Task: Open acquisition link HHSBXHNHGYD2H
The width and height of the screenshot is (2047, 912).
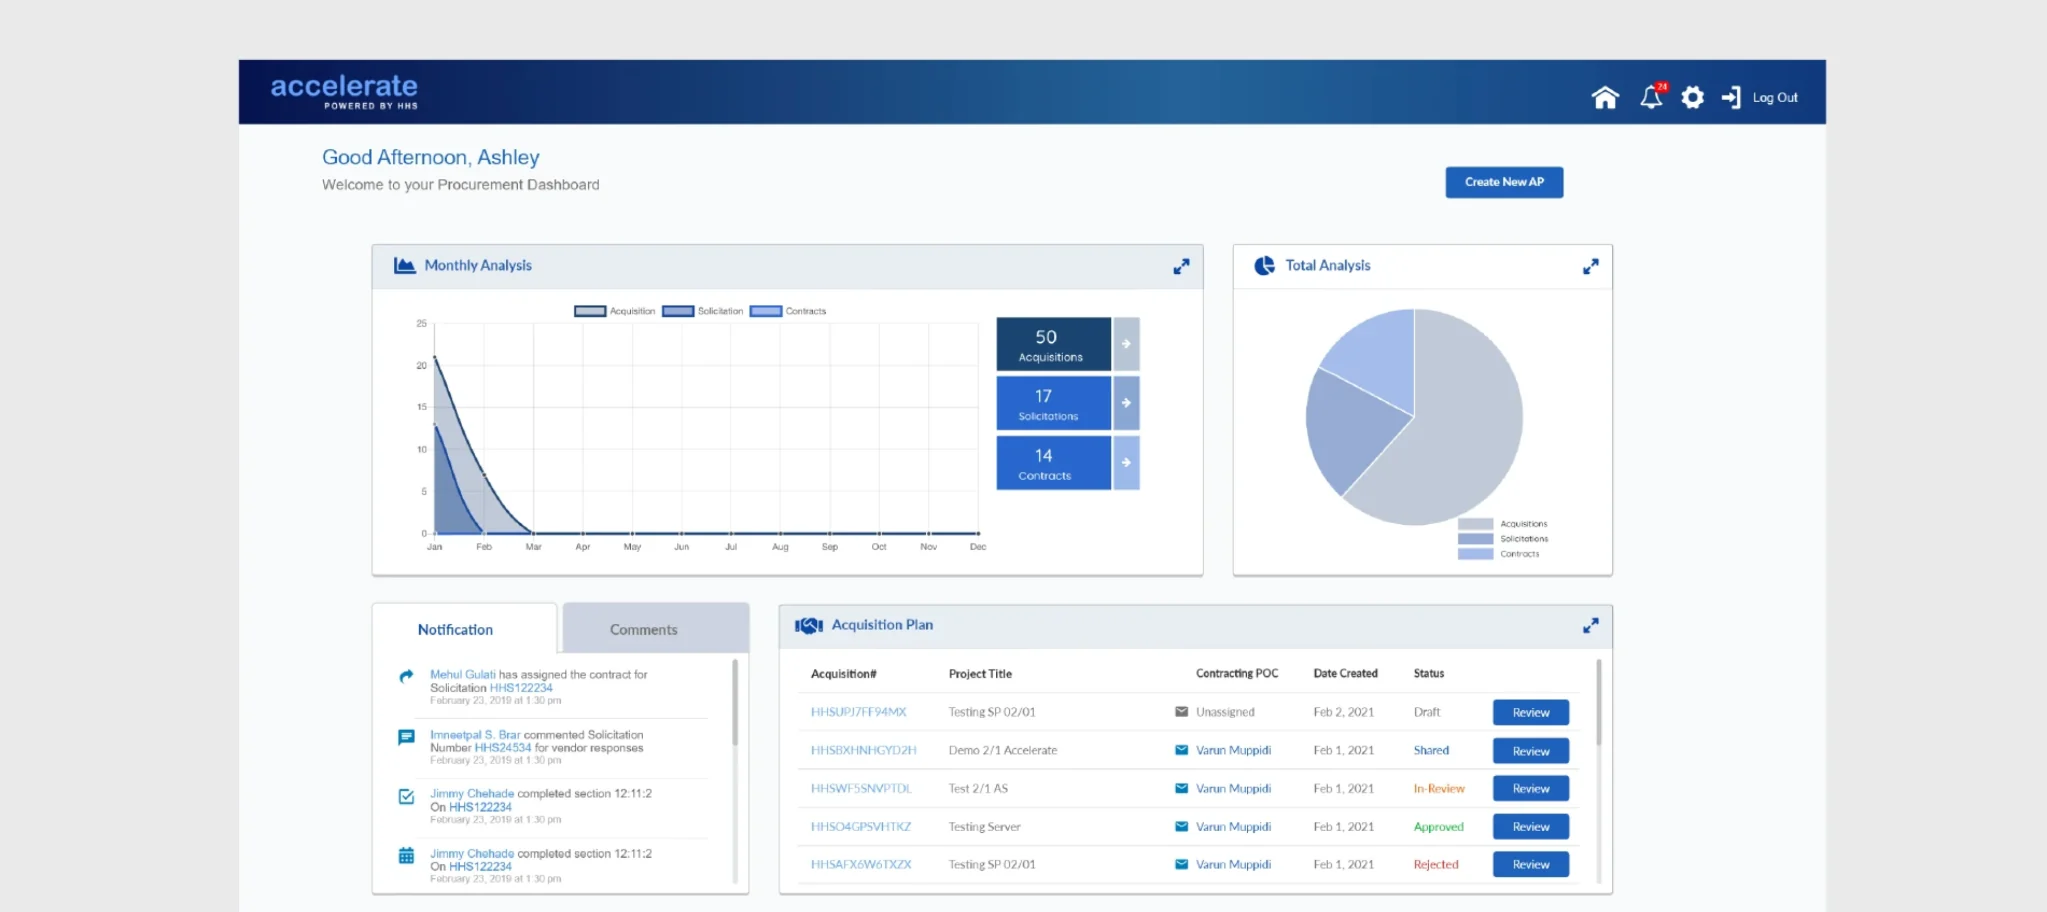Action: pyautogui.click(x=863, y=750)
